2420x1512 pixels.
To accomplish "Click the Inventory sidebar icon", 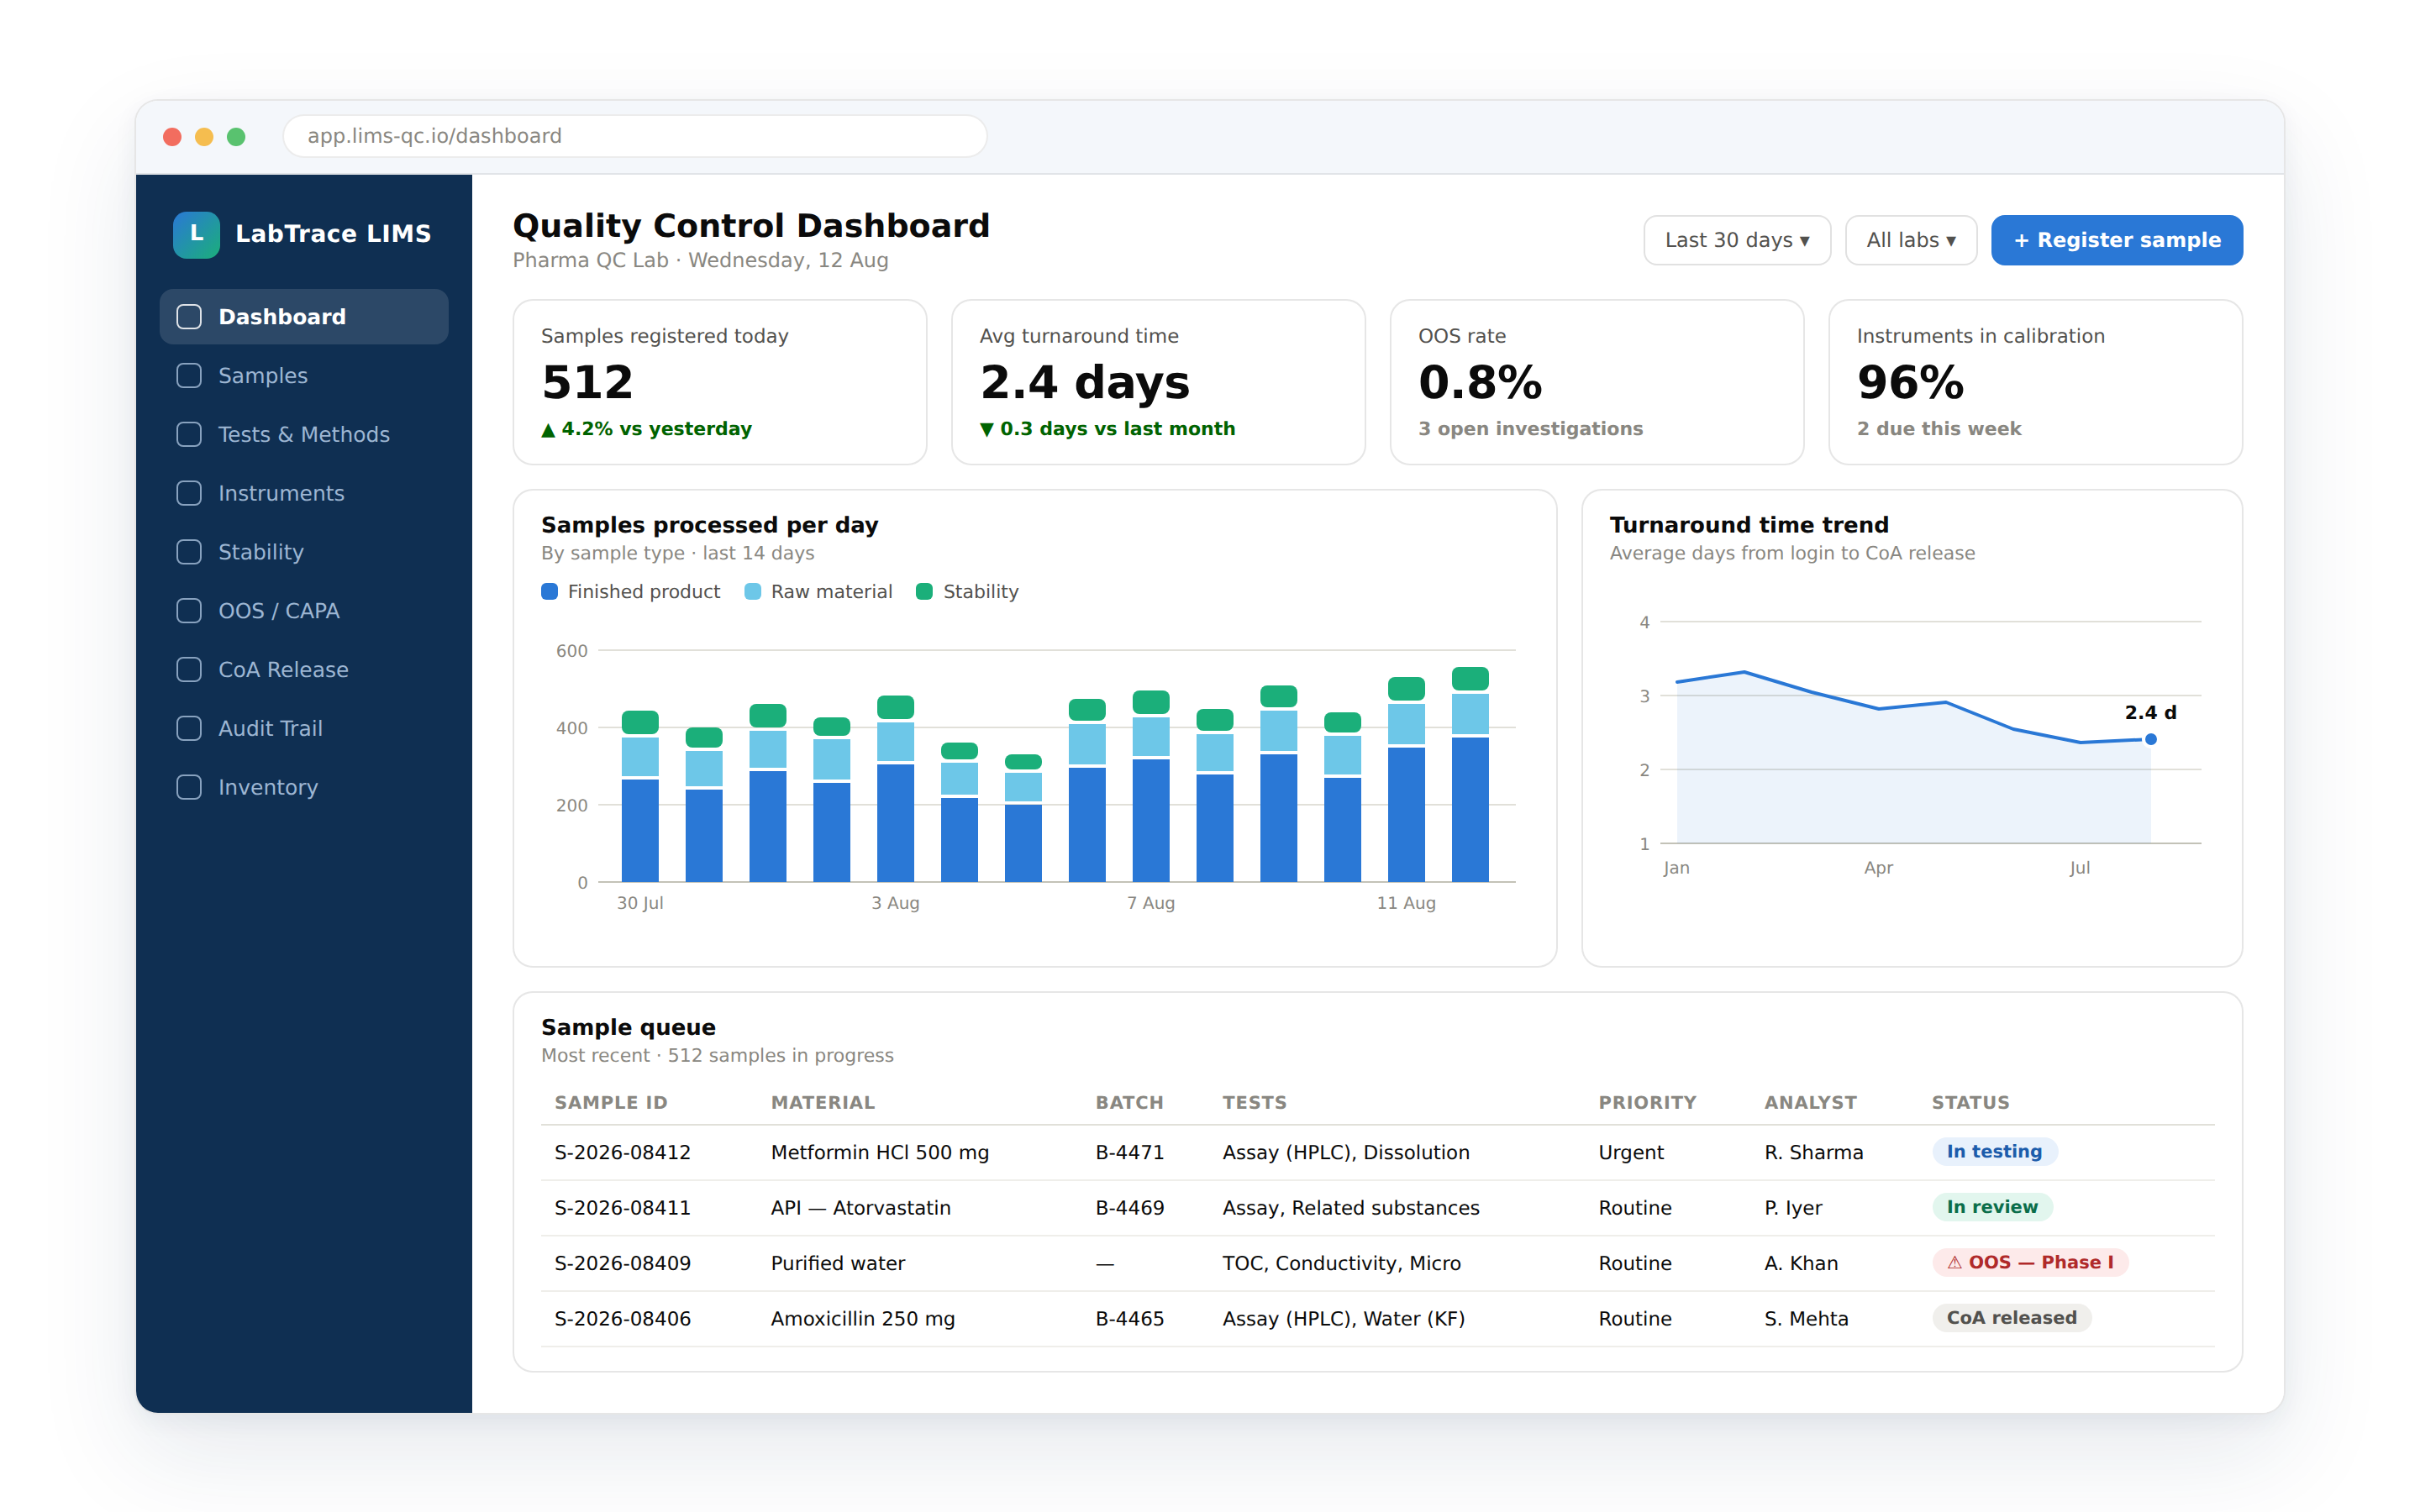I will coord(189,788).
